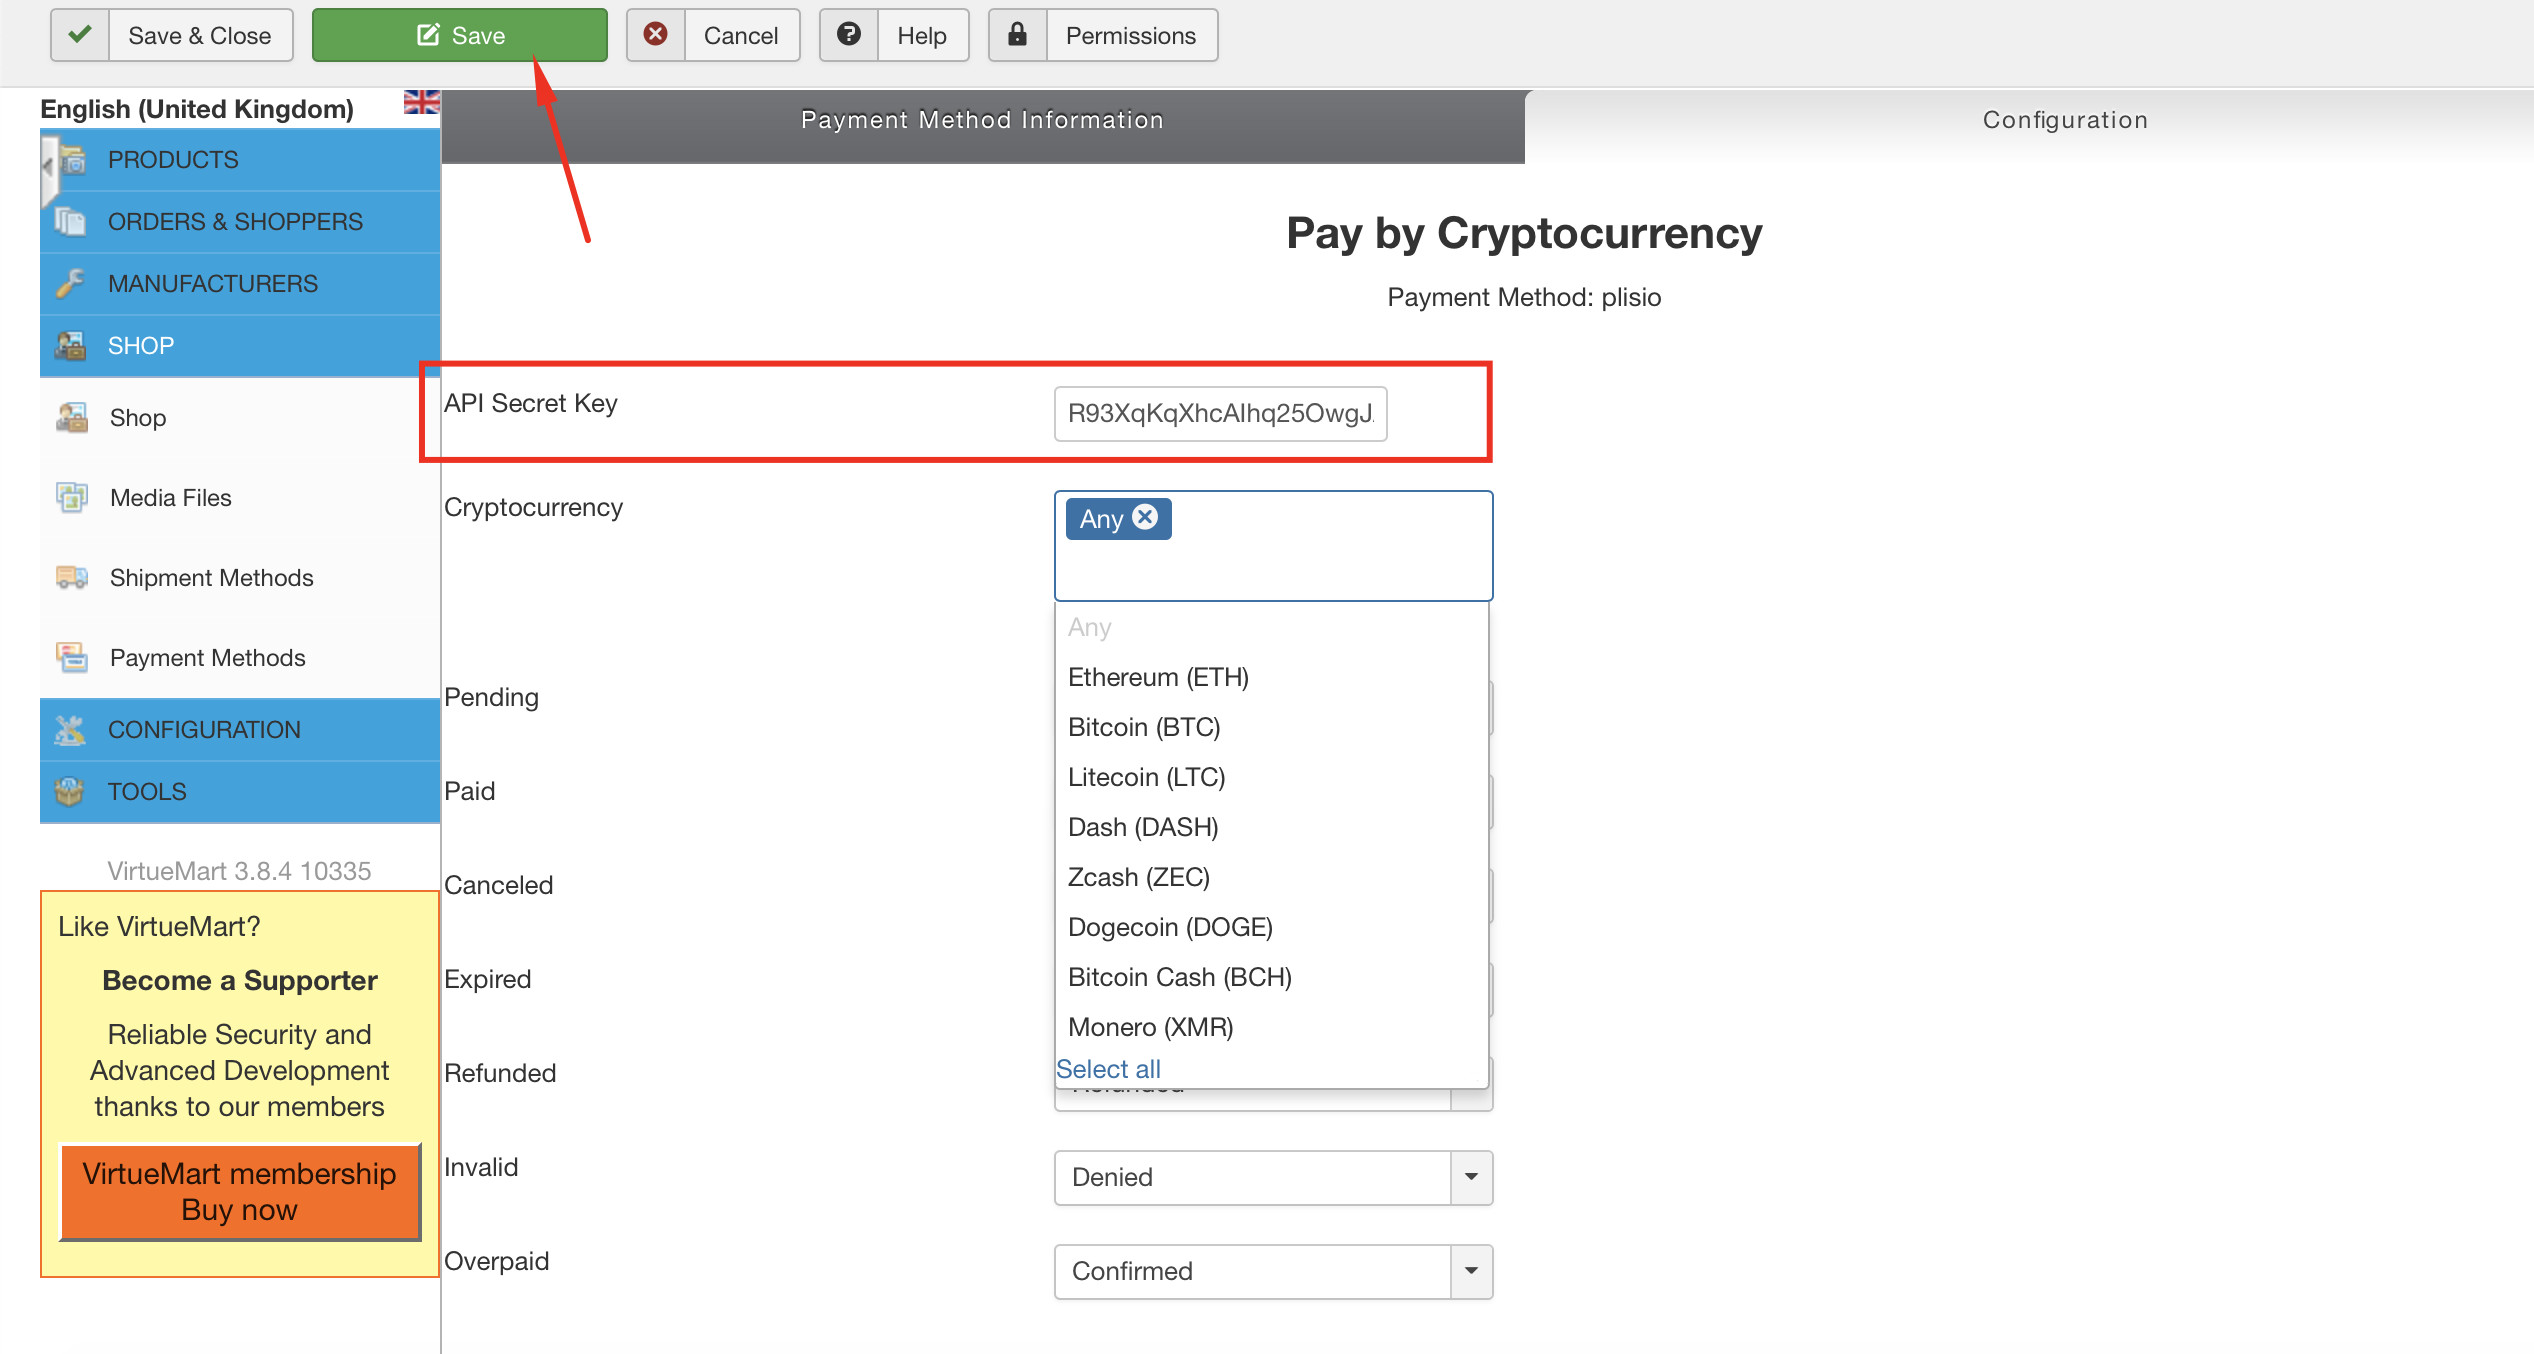Click the Become a Supporter text

[x=240, y=980]
